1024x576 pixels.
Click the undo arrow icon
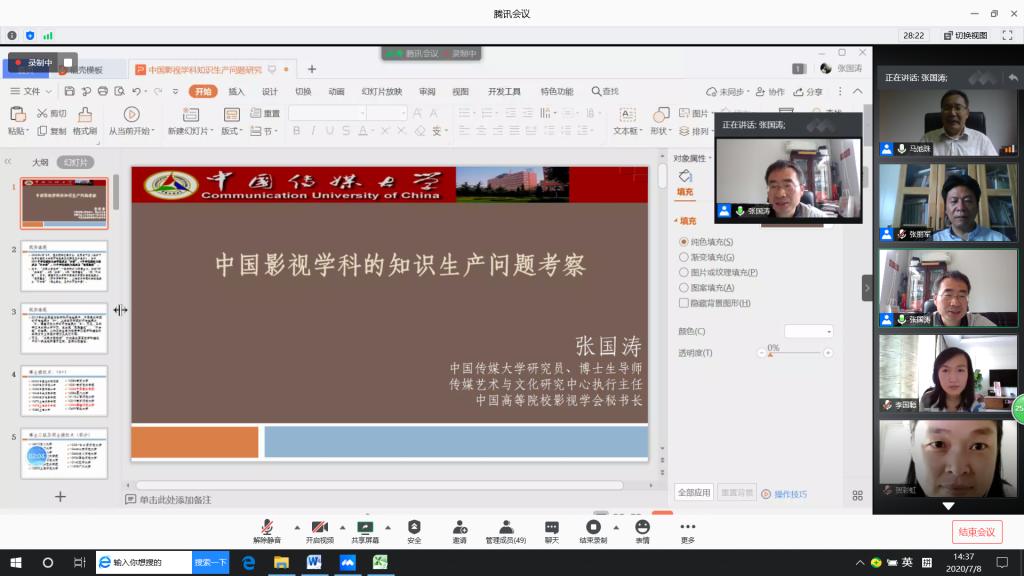(x=136, y=91)
